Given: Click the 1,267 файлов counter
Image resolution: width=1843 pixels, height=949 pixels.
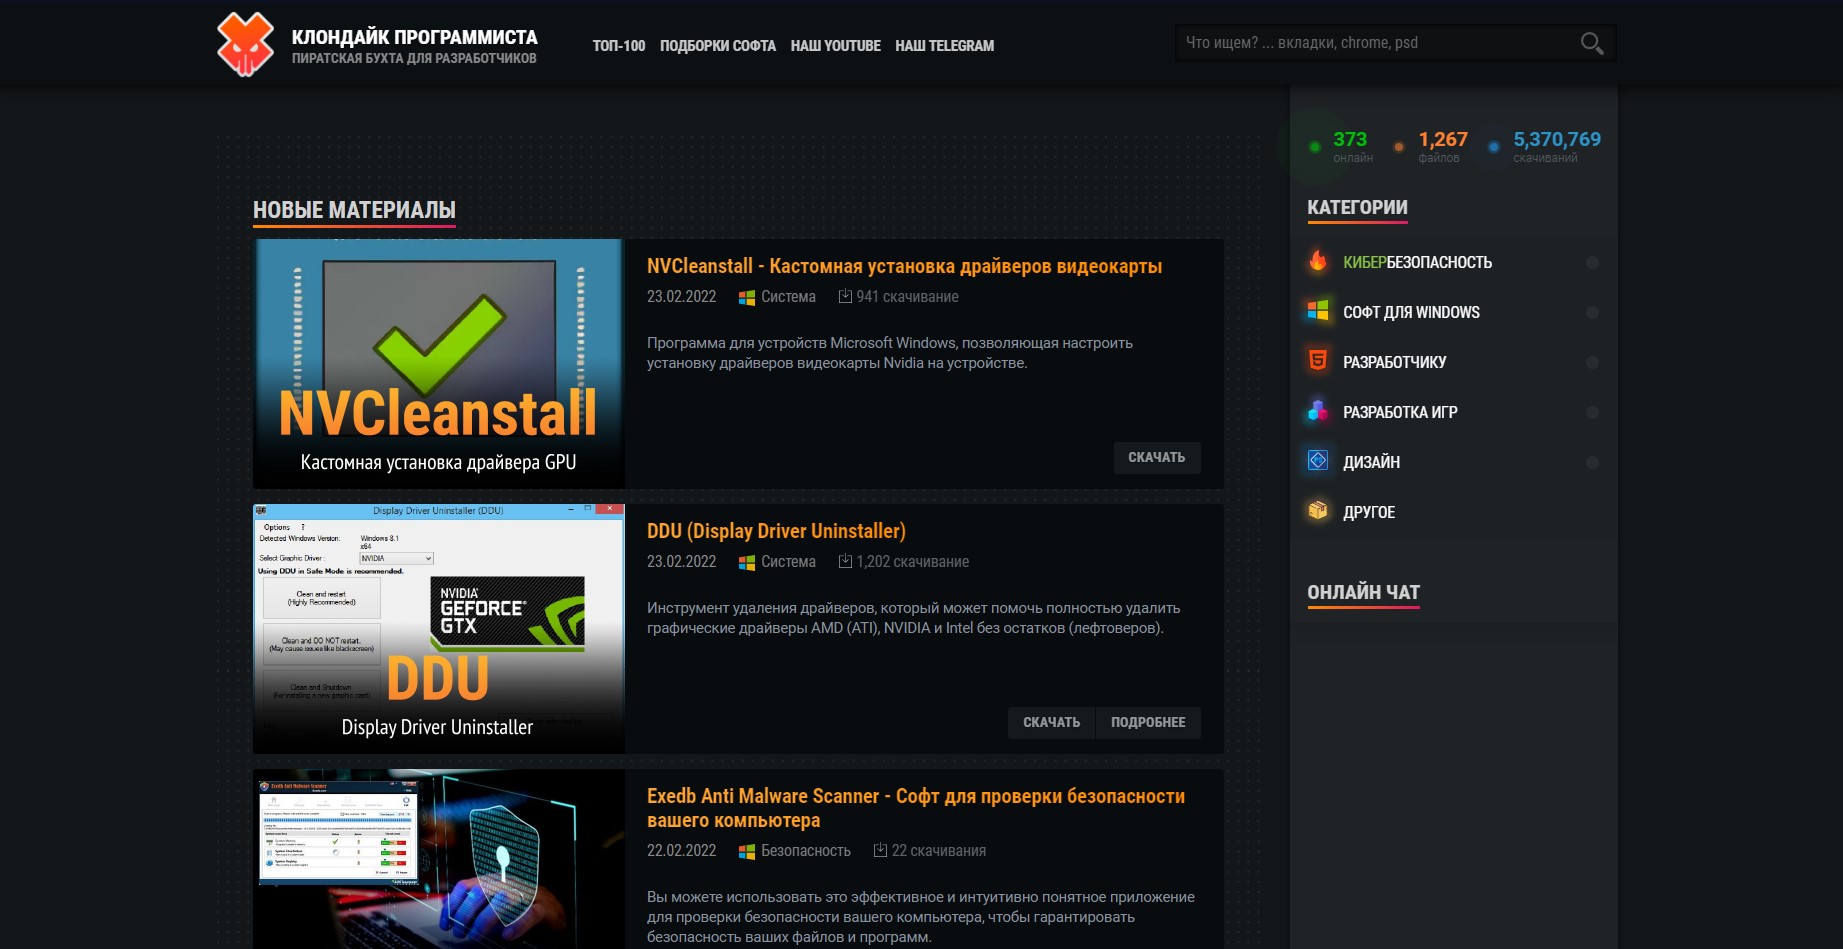Looking at the screenshot, I should pos(1443,146).
